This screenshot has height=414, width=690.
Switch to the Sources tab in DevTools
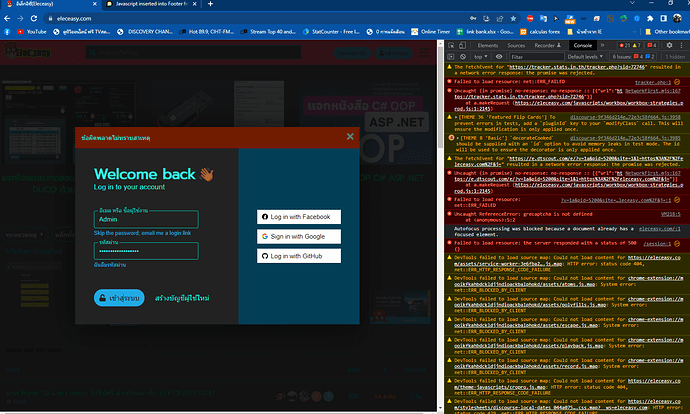(516, 45)
